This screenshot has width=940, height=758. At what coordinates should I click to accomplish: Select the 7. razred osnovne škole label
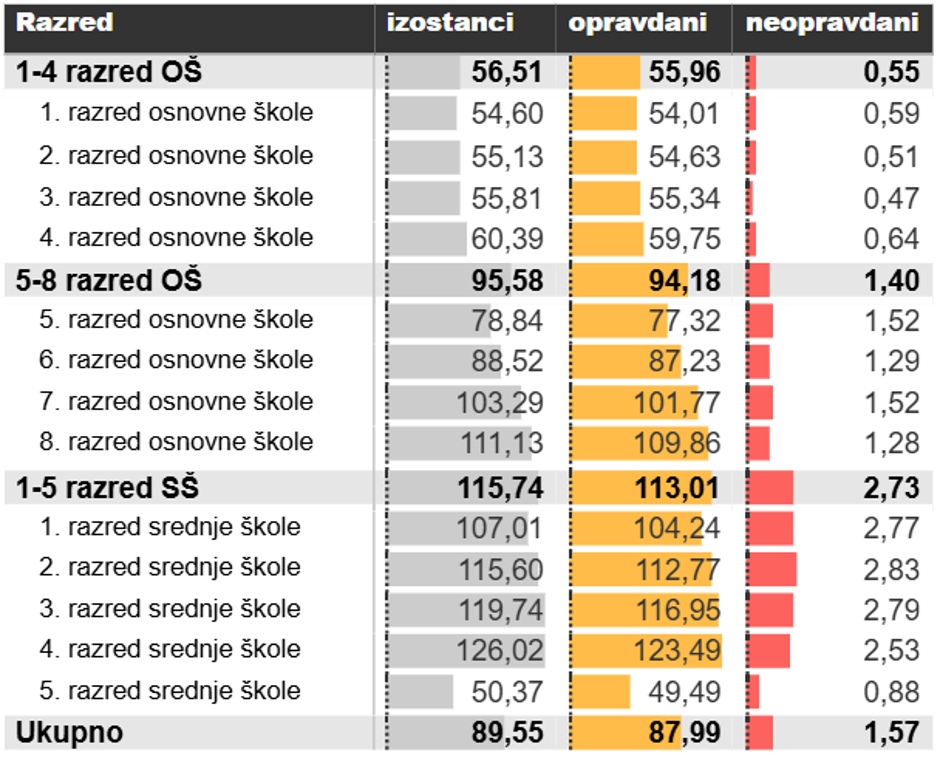coord(176,402)
